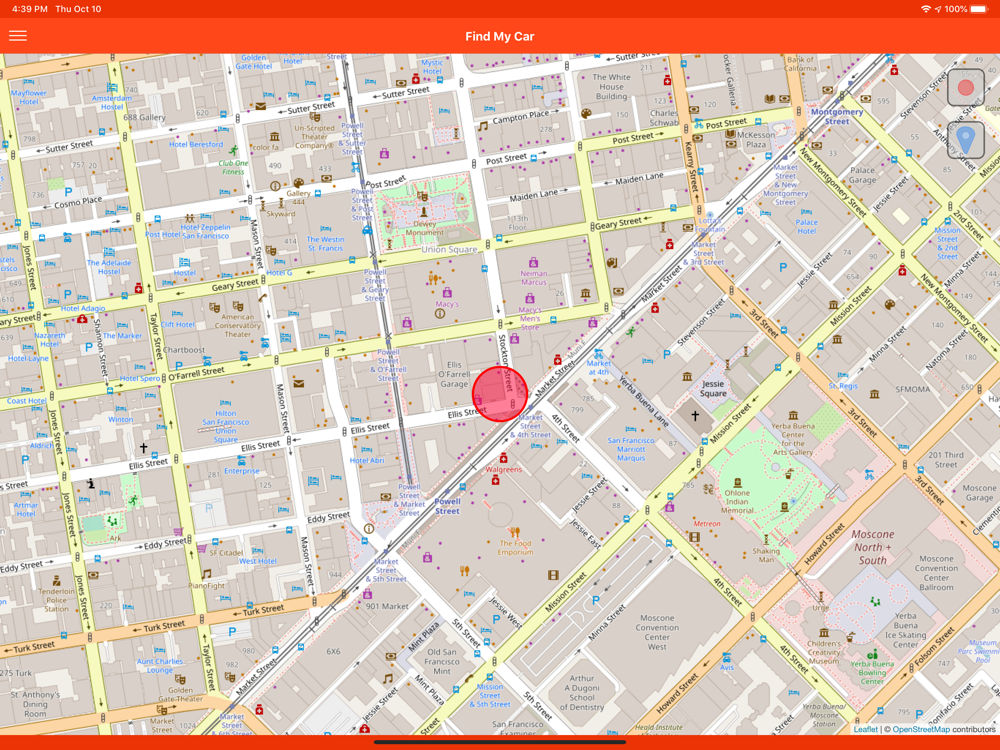Tap the Club One Fitness label
Screen dimensions: 1000x750
[x=233, y=167]
